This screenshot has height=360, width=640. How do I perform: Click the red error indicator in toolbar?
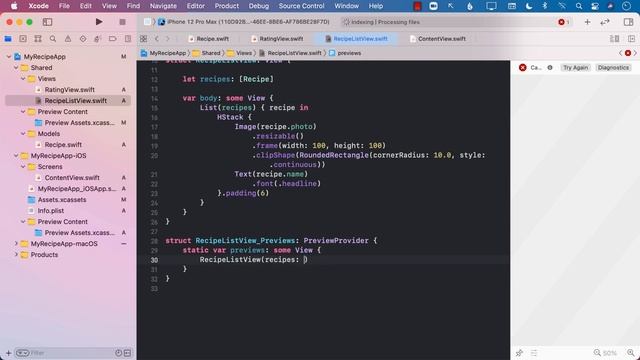[563, 22]
